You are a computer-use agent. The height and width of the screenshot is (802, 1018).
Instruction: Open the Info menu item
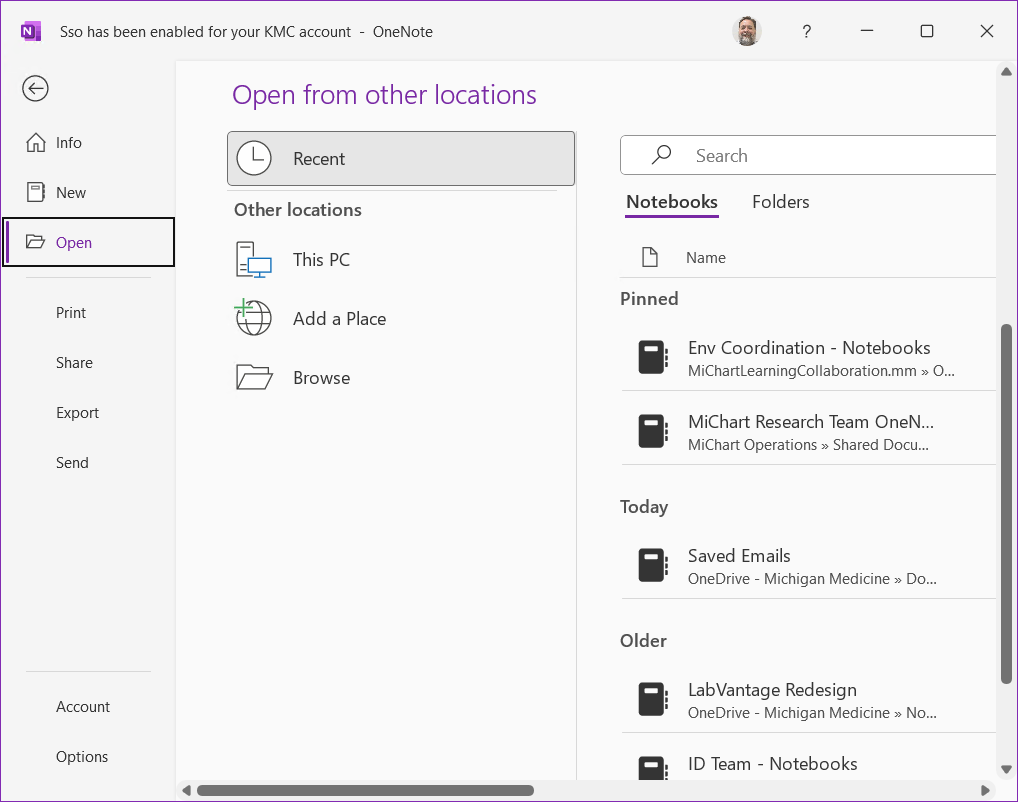coord(68,143)
